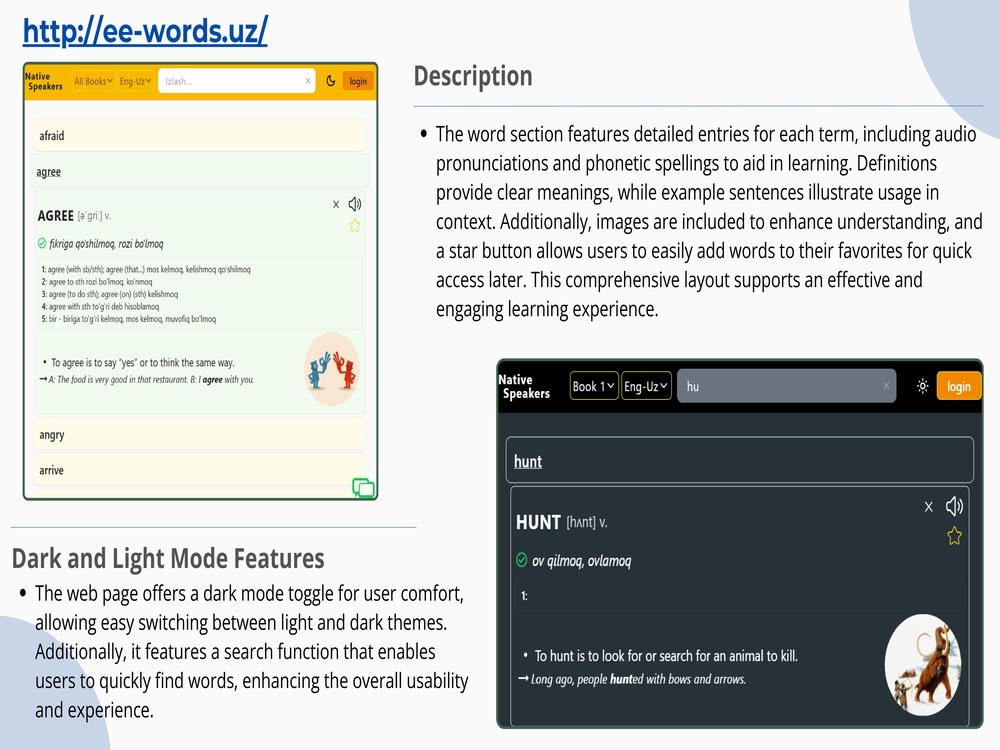Open the ee-words.uz hyperlink
The height and width of the screenshot is (750, 1000).
[x=145, y=31]
